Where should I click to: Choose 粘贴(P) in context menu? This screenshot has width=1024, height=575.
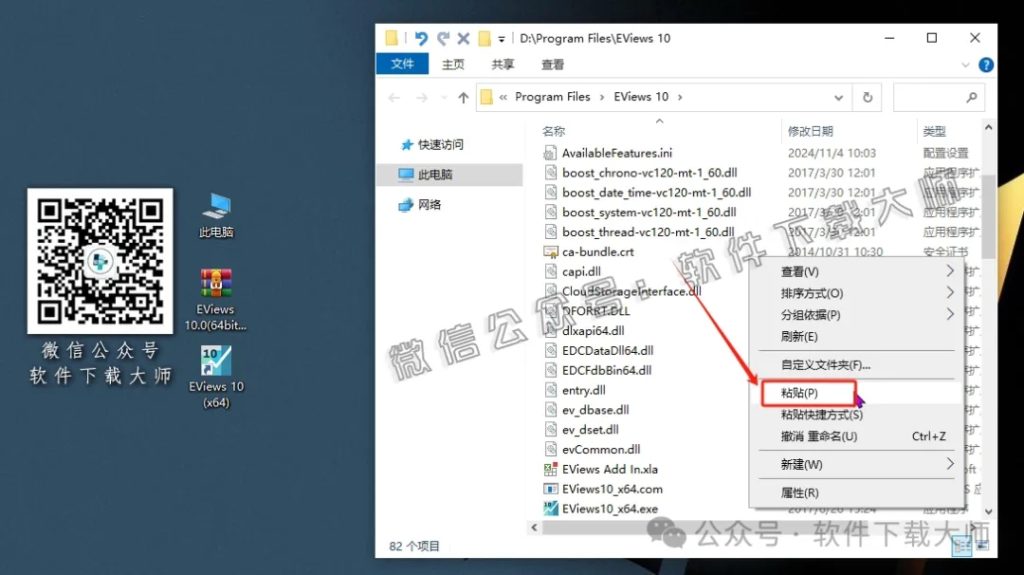pos(856,393)
